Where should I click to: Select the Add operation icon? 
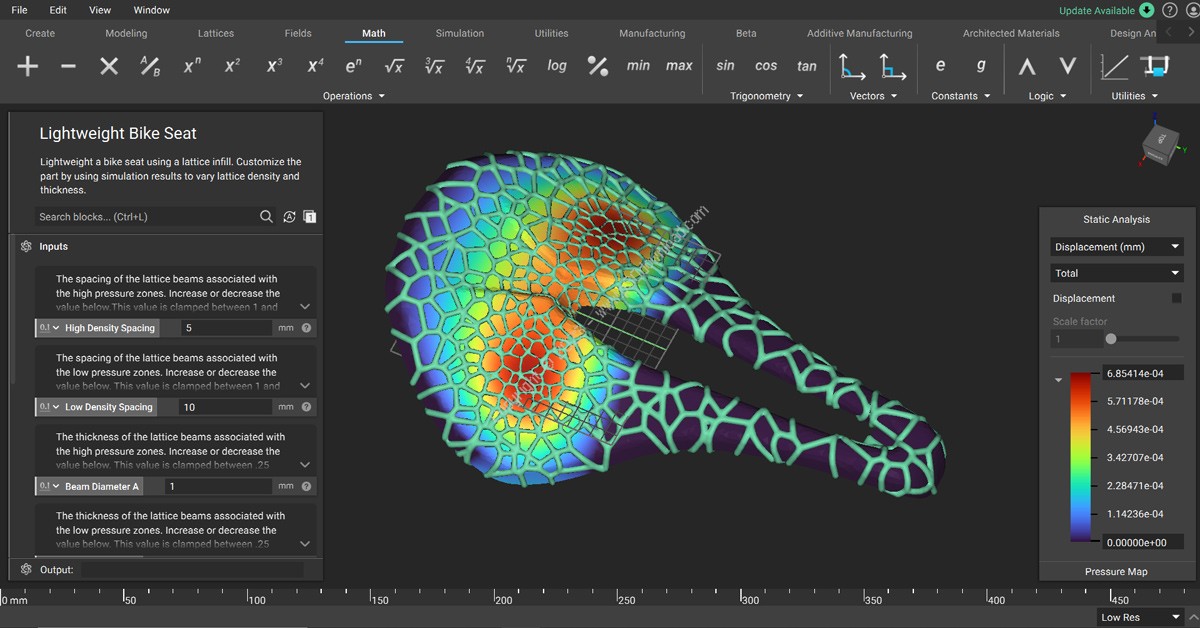tap(28, 66)
